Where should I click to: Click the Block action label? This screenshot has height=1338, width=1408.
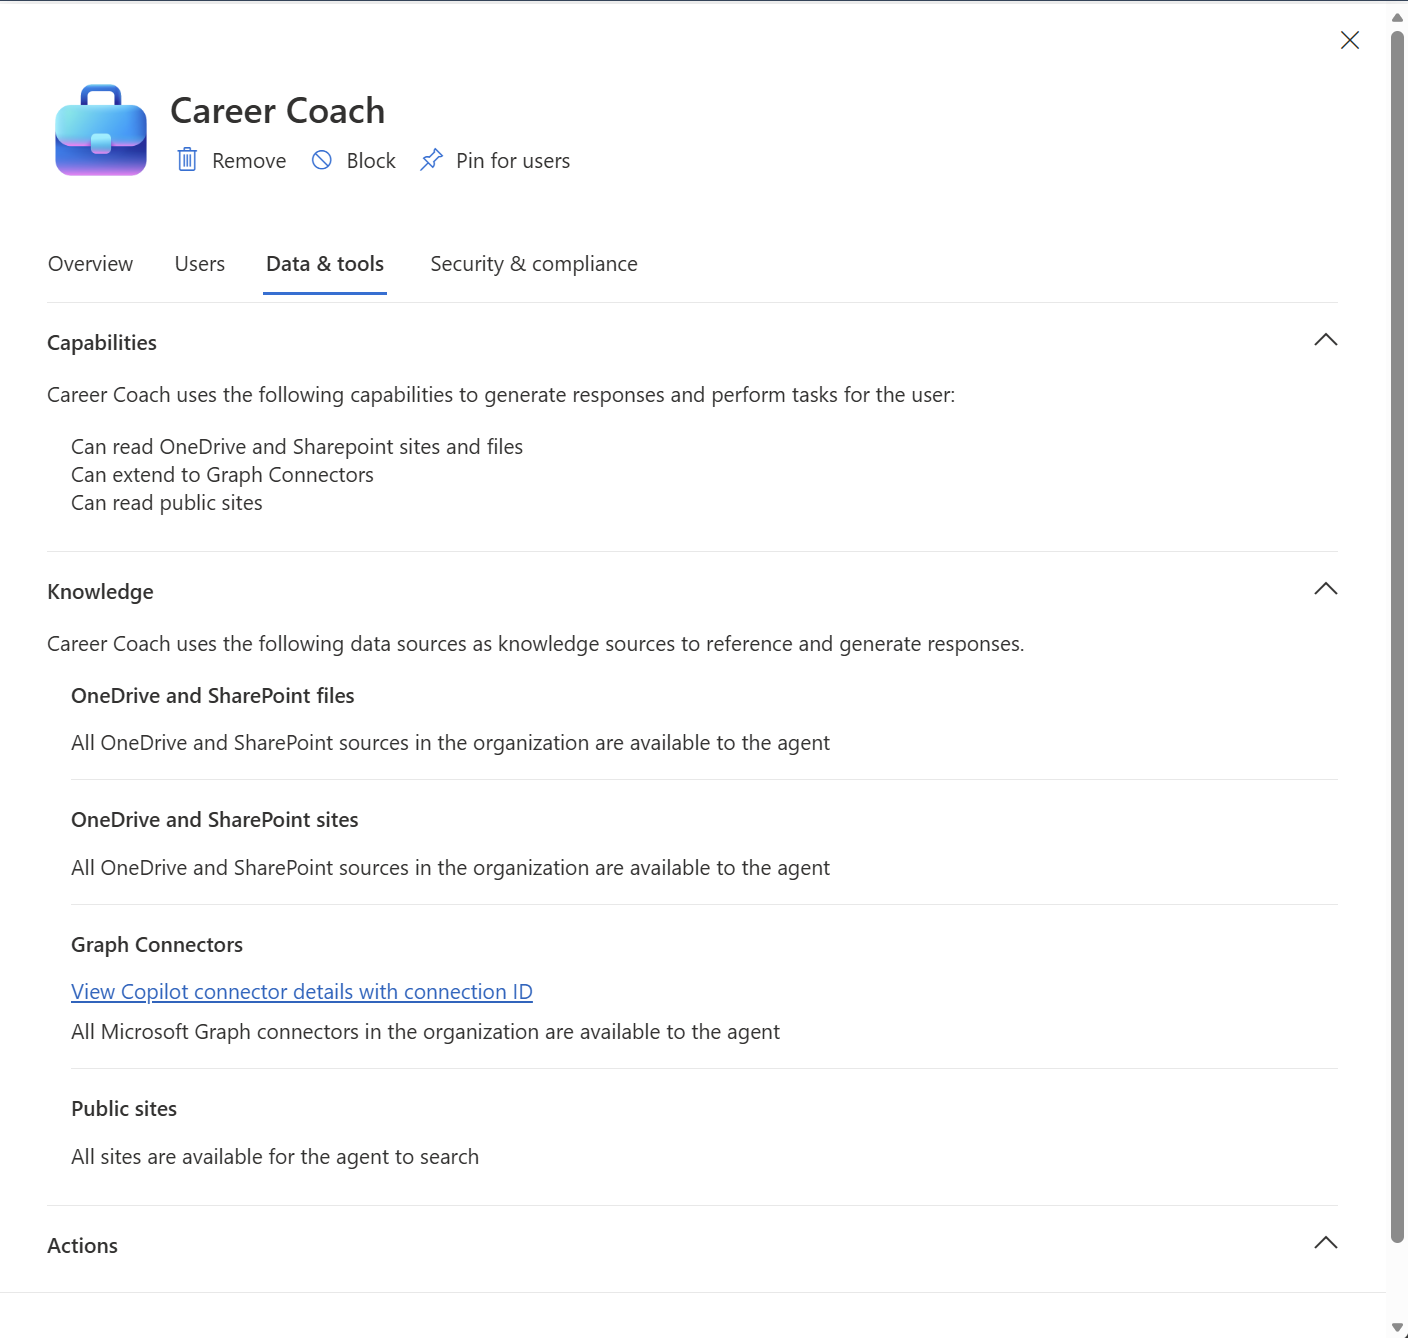coord(370,160)
